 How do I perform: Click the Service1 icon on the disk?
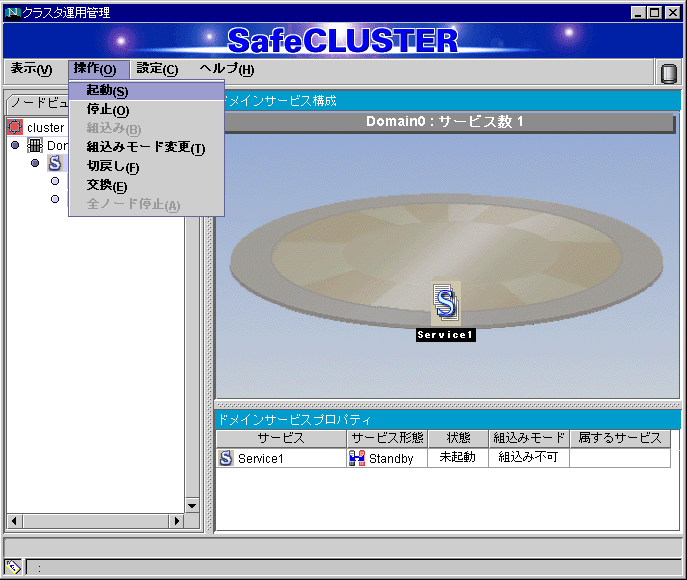pyautogui.click(x=445, y=302)
